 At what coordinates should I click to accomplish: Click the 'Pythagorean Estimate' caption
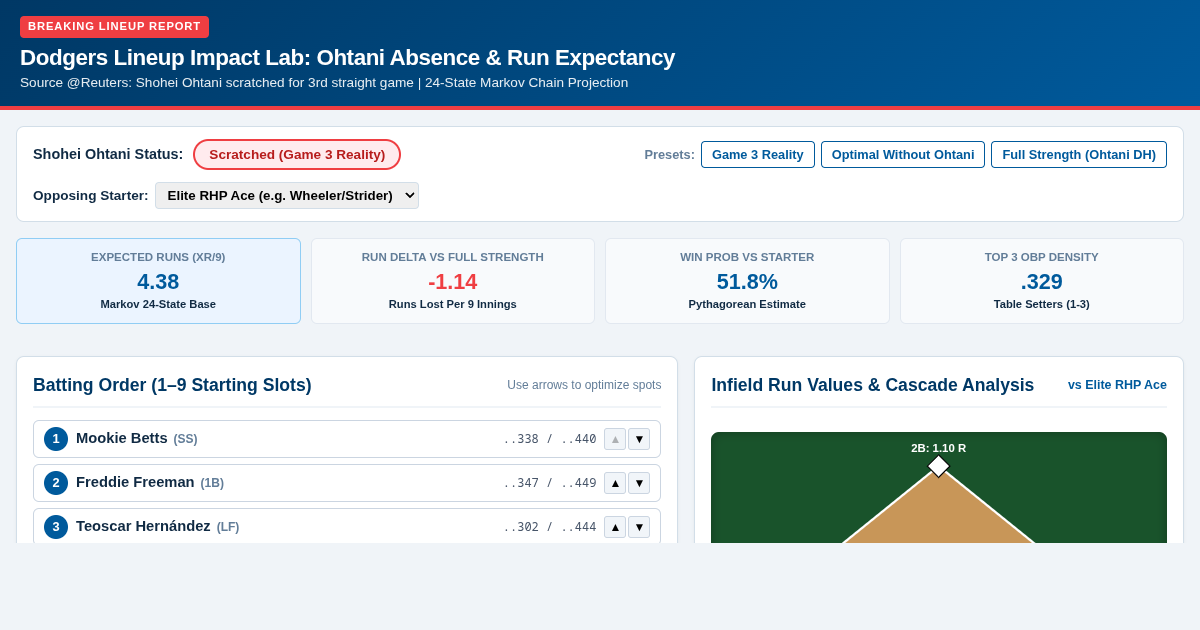pos(747,304)
